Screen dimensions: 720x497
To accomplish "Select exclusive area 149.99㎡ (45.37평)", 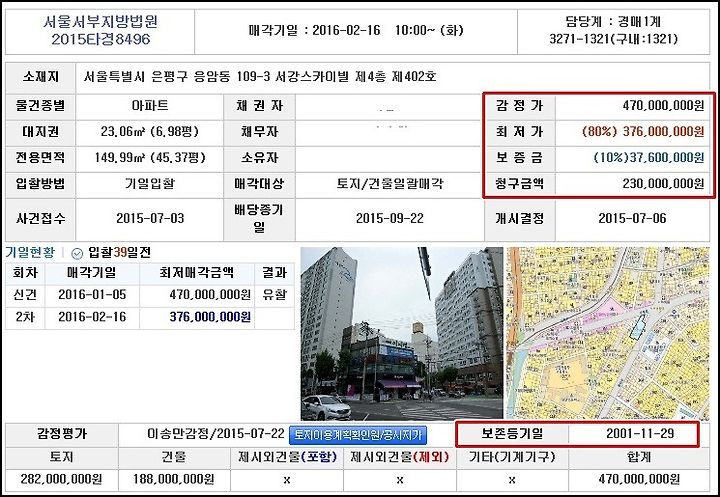I will 150,158.
